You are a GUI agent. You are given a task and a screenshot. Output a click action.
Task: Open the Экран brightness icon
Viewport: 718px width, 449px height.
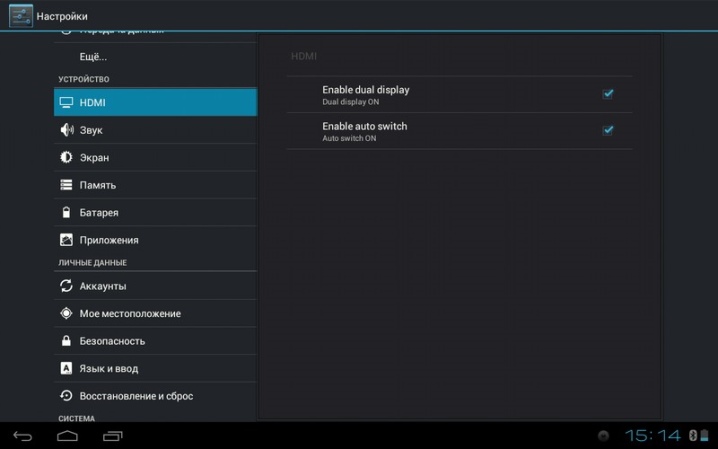[x=66, y=157]
